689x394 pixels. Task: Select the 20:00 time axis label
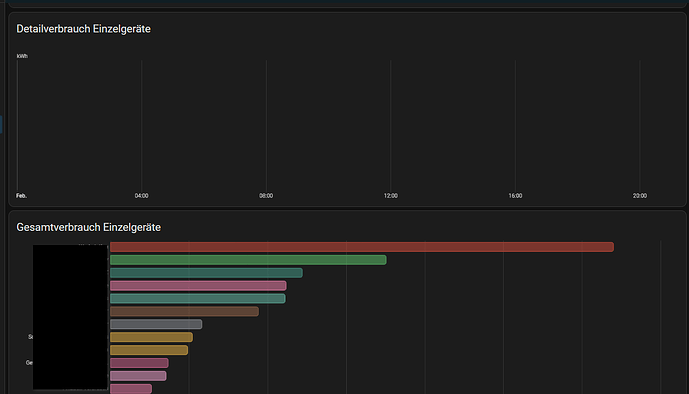pyautogui.click(x=640, y=196)
